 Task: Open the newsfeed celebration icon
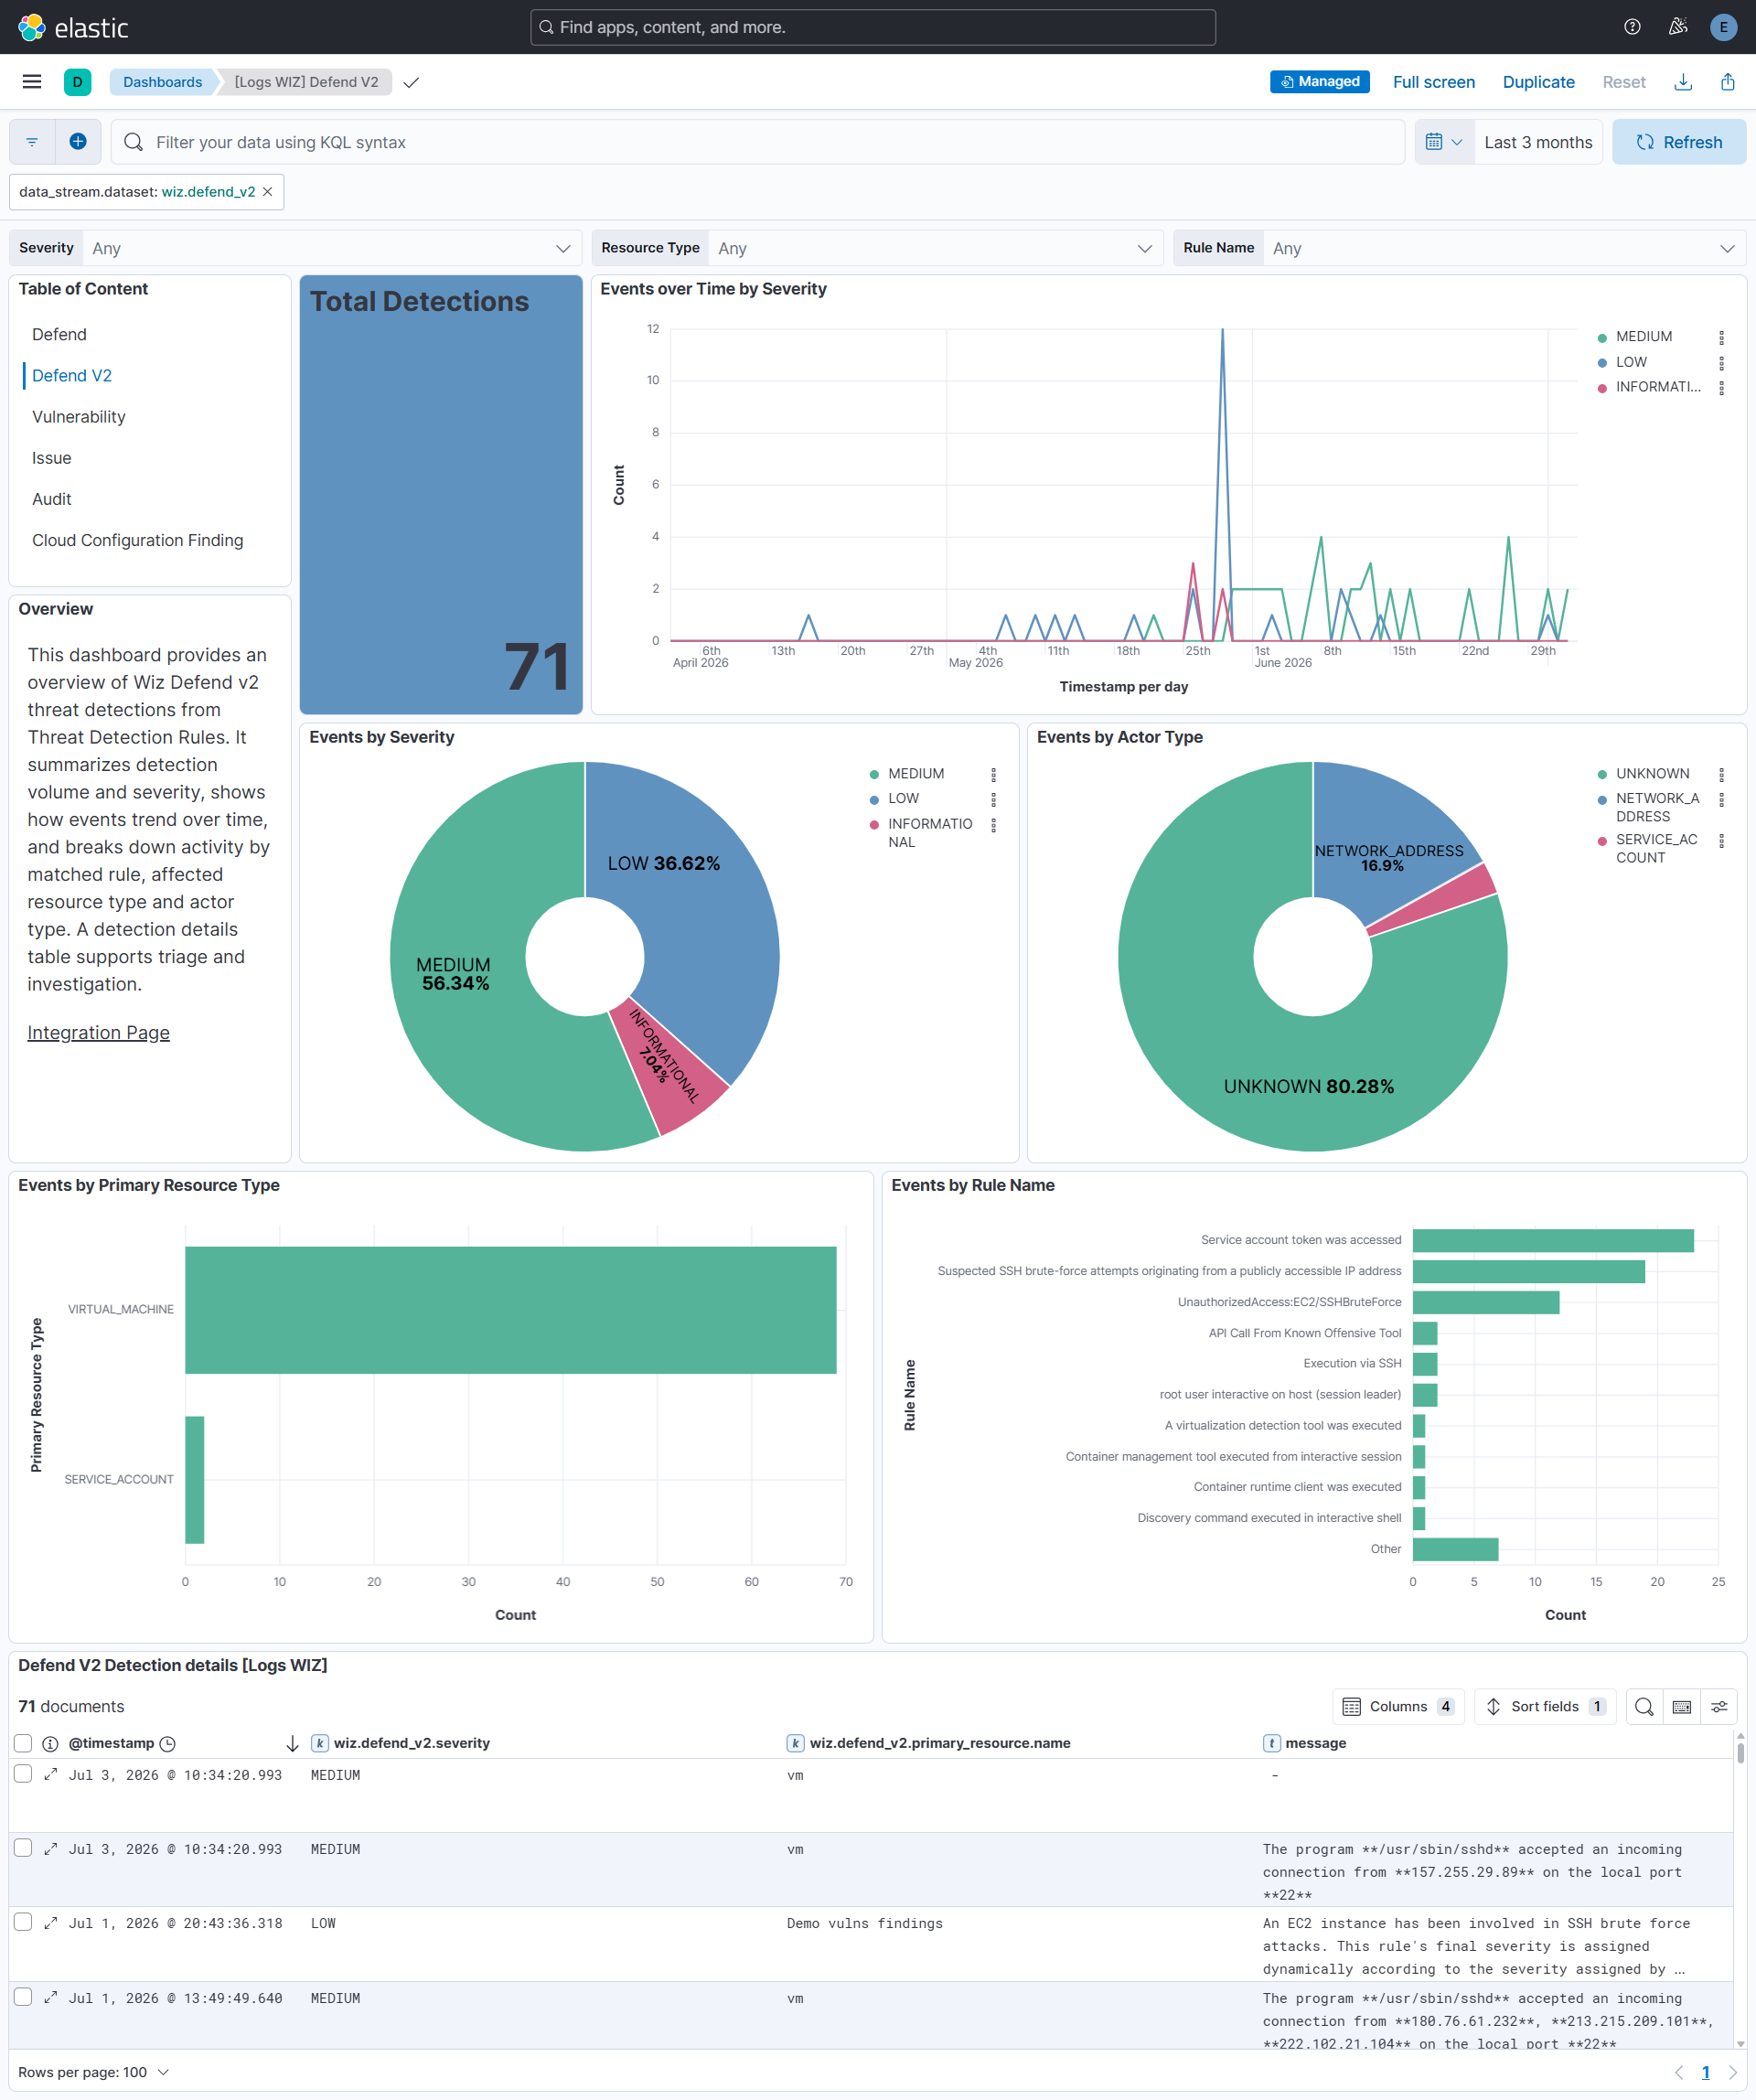[x=1678, y=27]
